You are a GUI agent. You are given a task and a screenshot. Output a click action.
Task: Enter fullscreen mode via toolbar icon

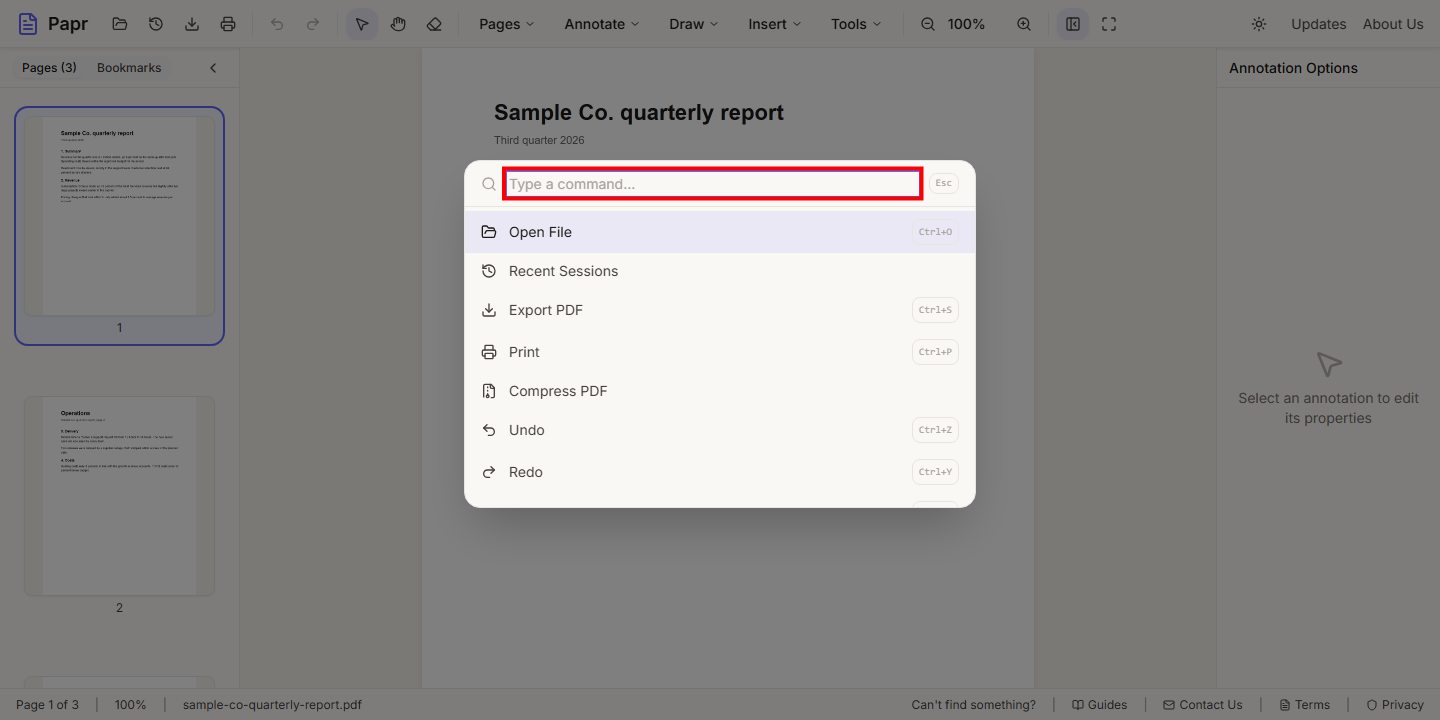pos(1109,24)
